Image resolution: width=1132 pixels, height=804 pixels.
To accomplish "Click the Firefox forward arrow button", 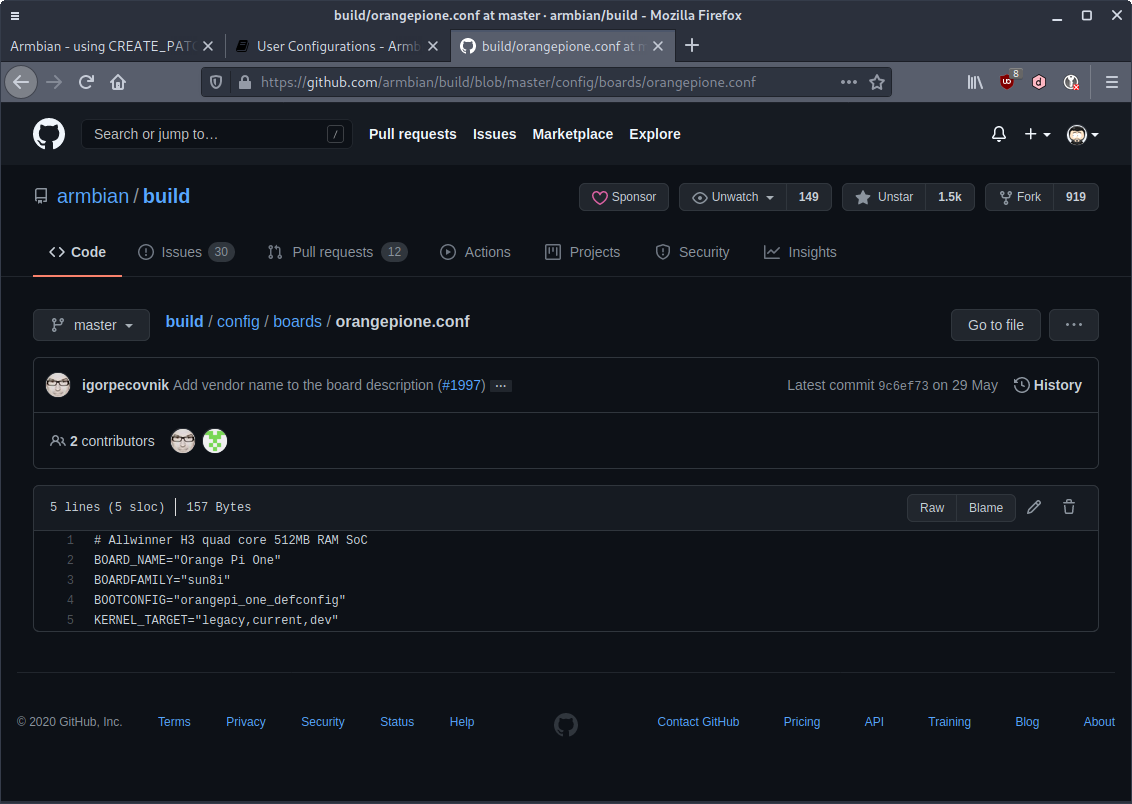I will pyautogui.click(x=54, y=82).
